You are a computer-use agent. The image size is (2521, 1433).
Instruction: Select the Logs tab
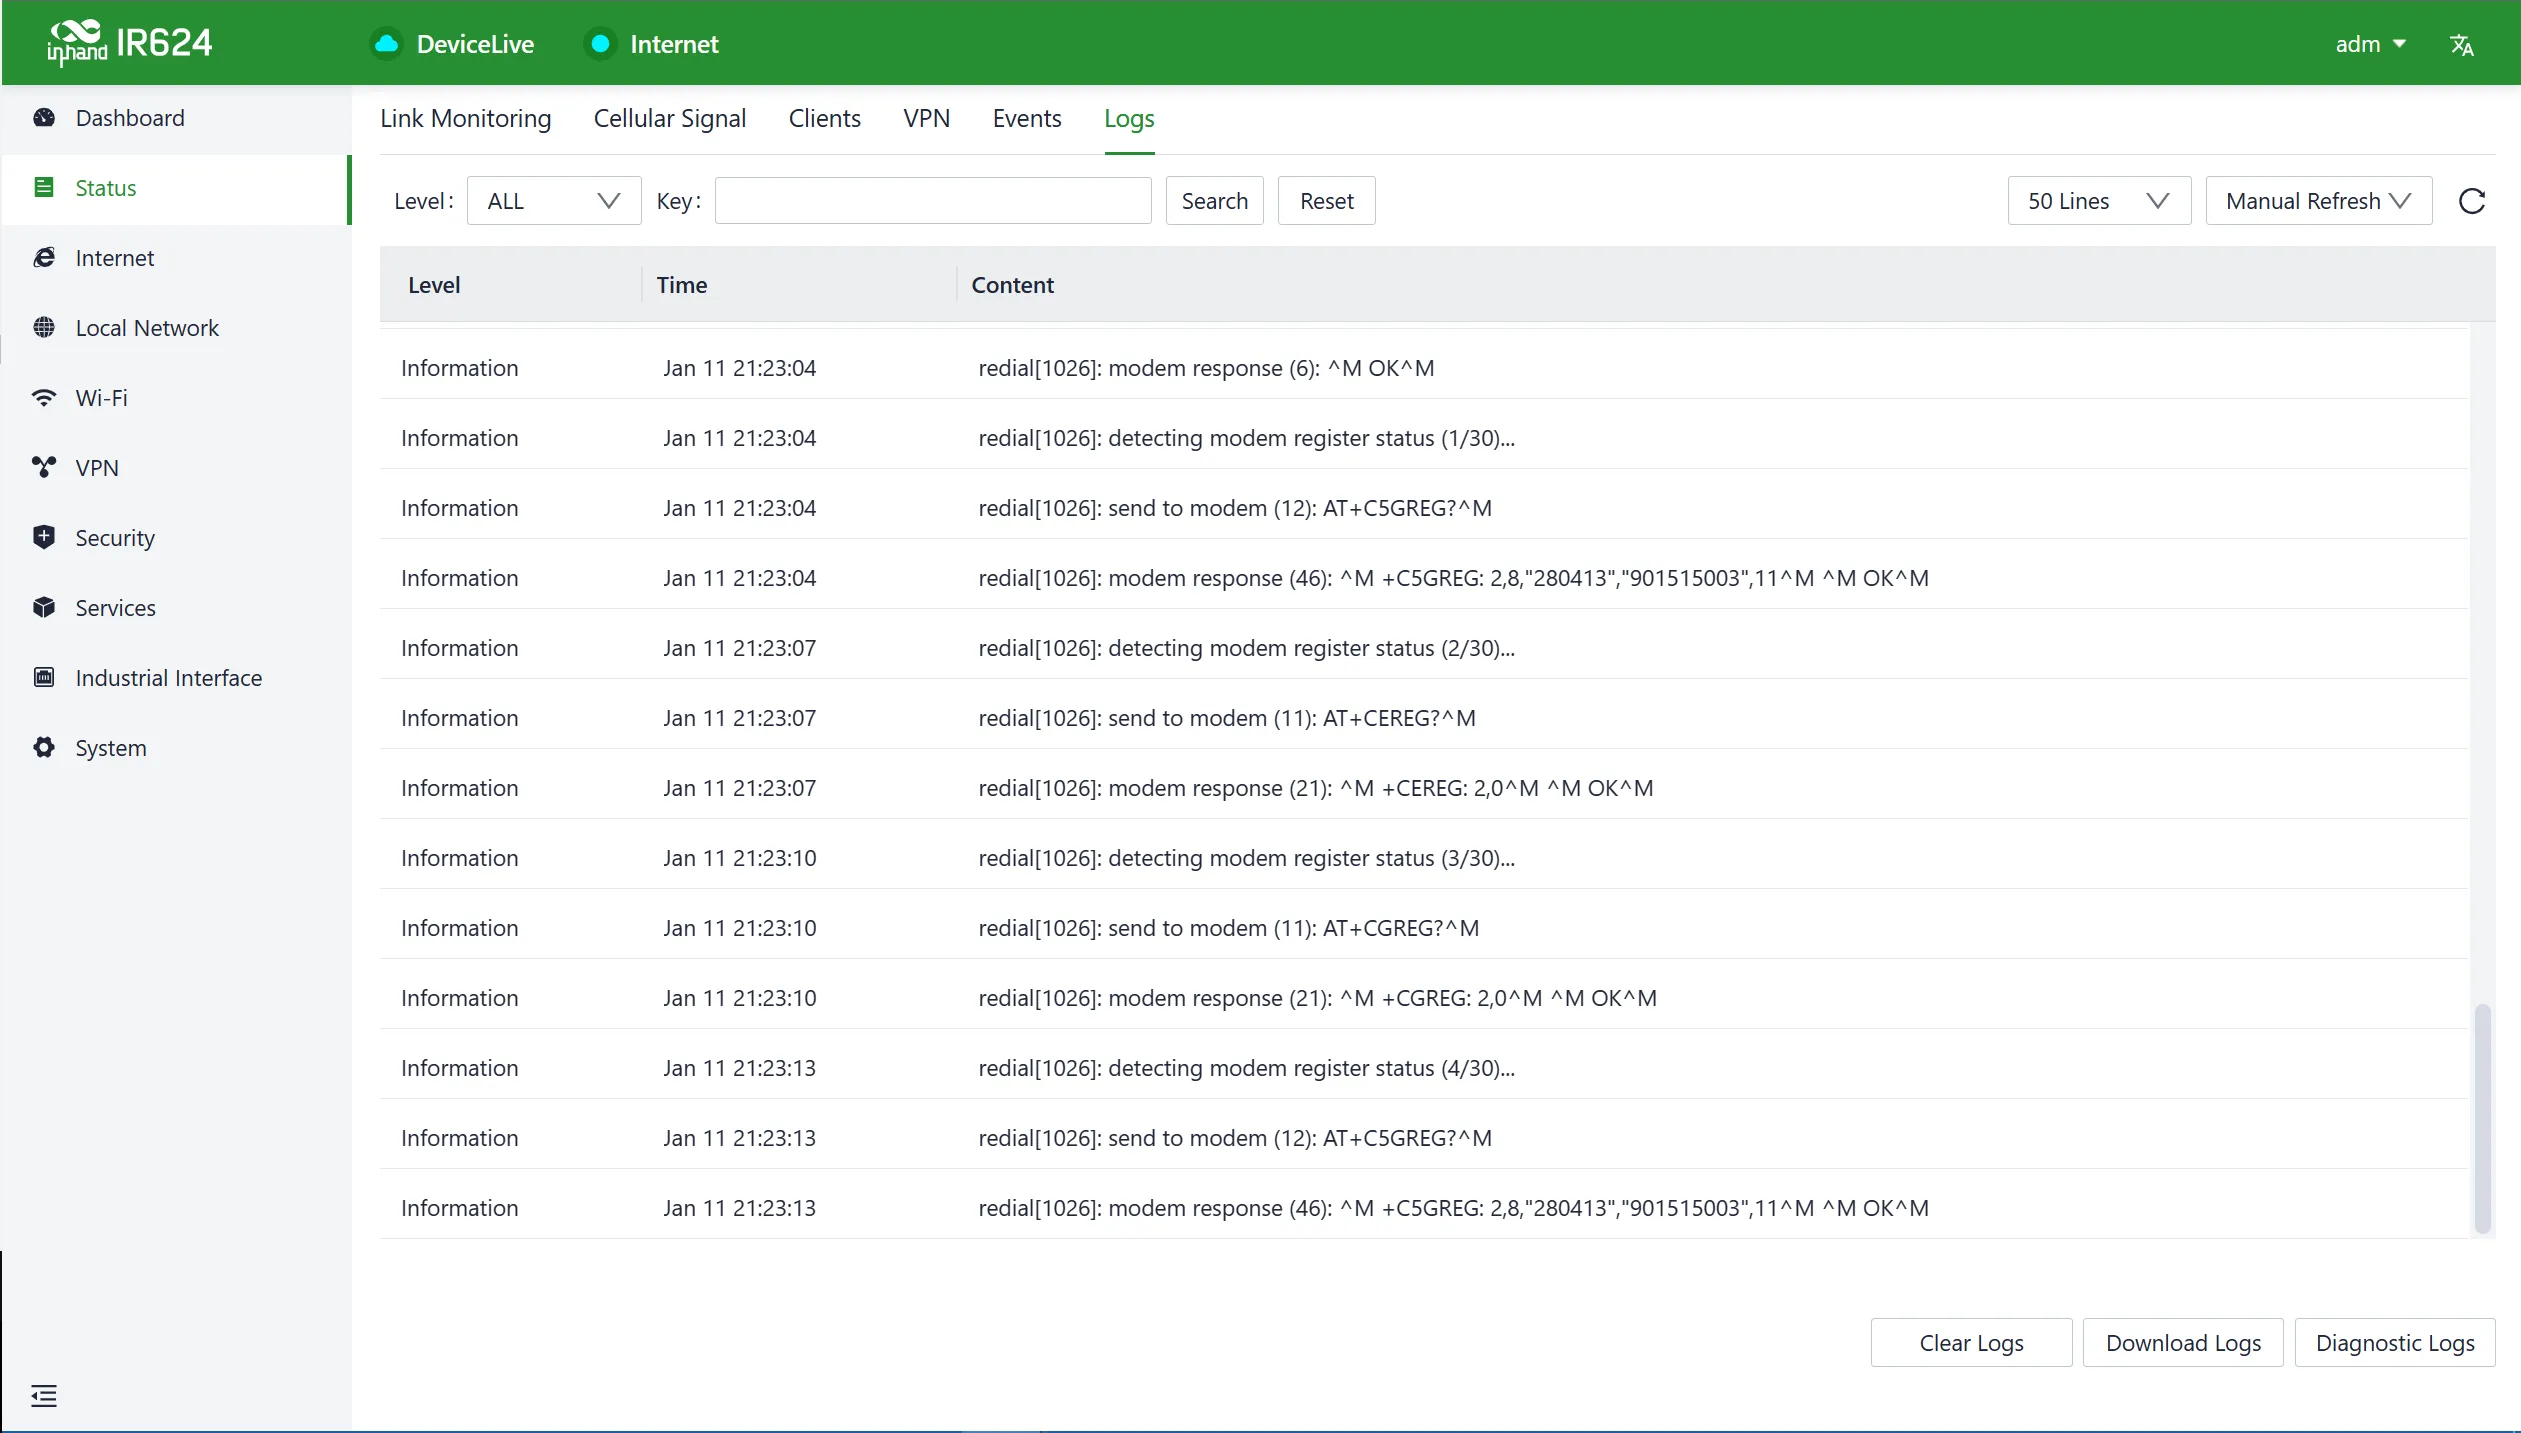point(1129,118)
